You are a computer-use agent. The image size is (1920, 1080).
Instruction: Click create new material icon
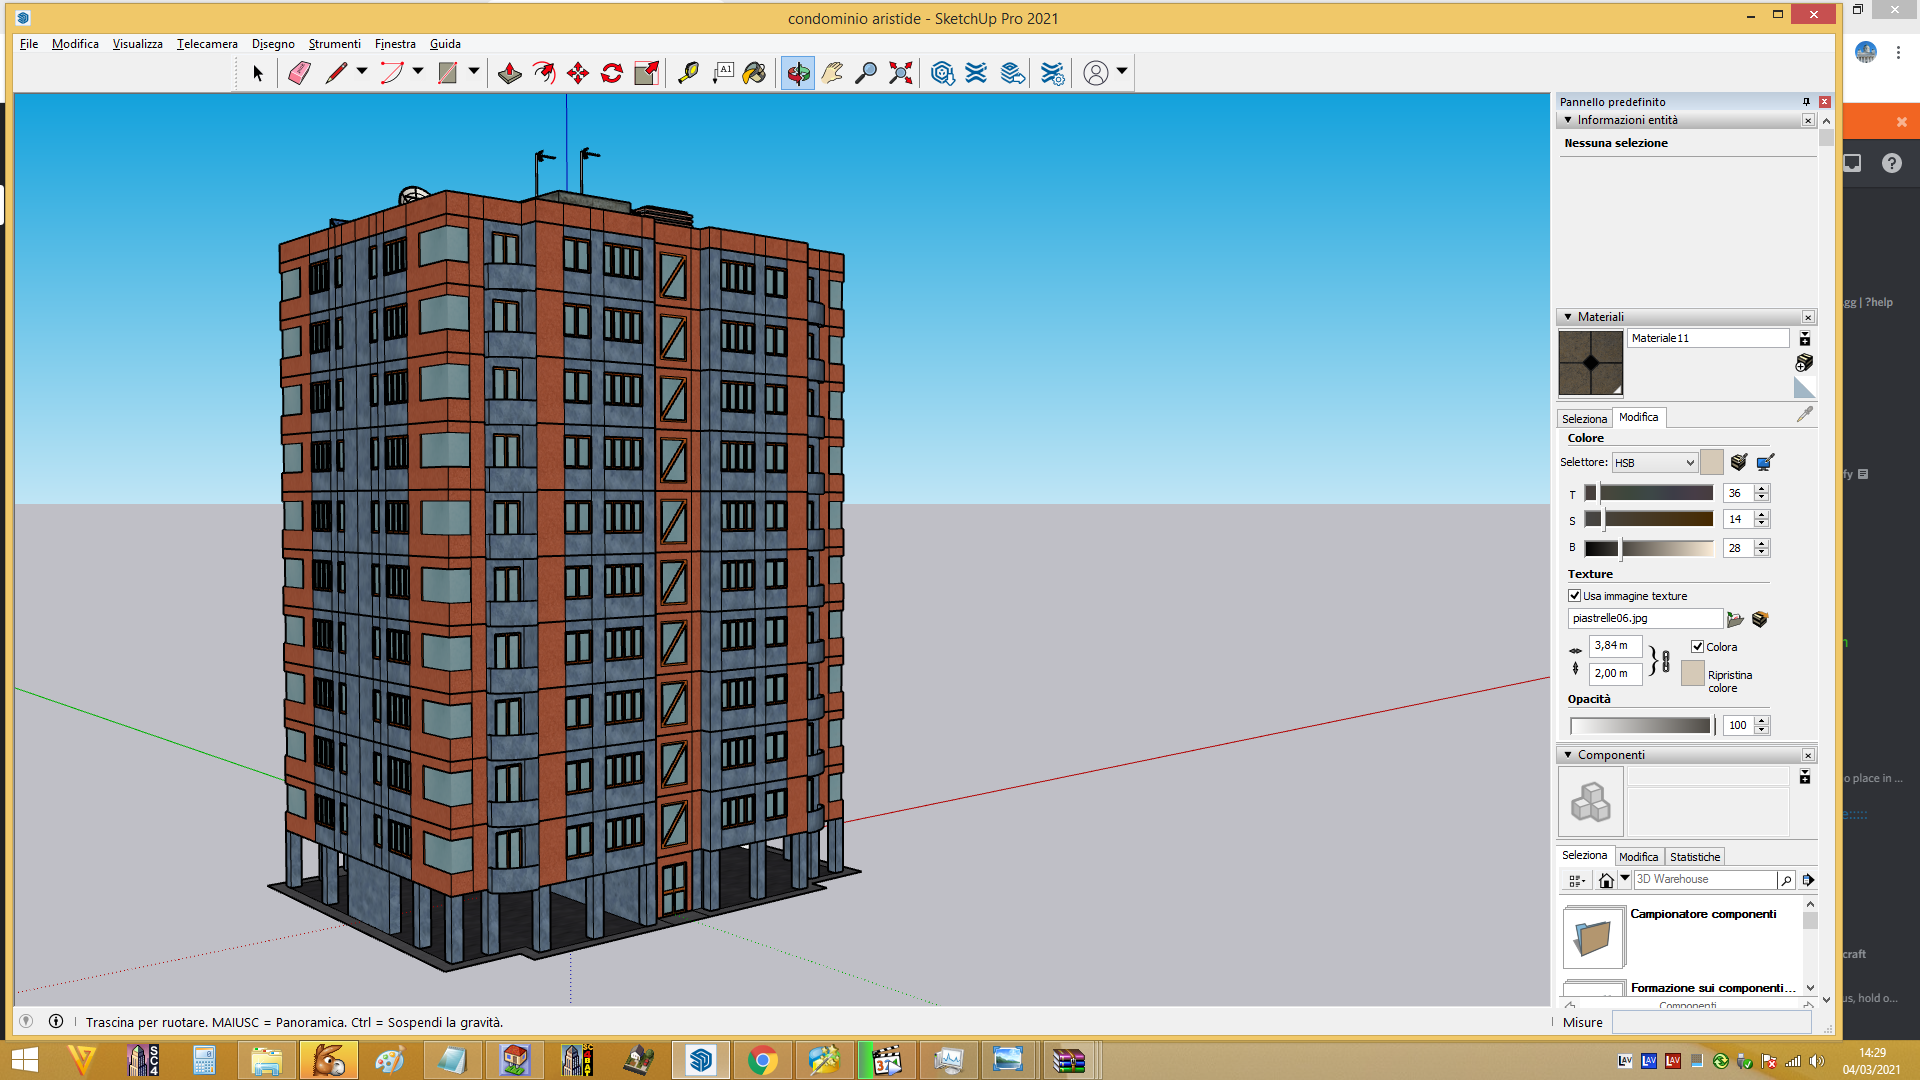1805,362
